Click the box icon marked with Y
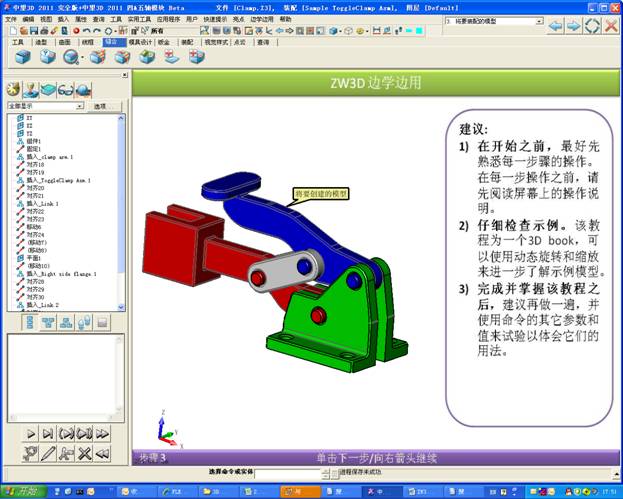Viewport: 623px width, 499px height. click(x=48, y=57)
